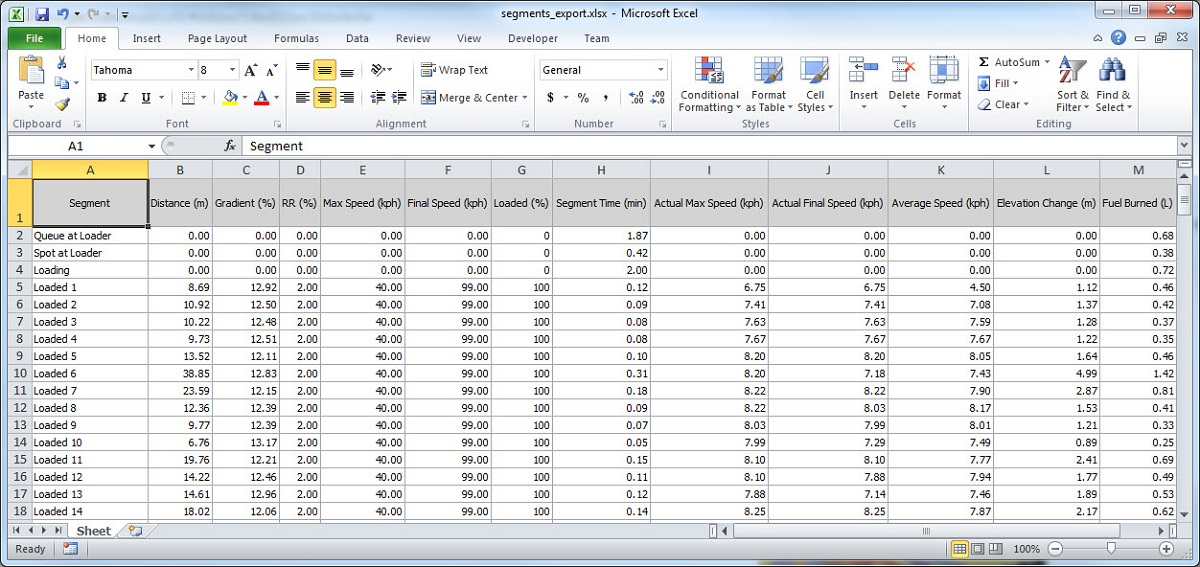Open the General number format dropdown
Image resolution: width=1200 pixels, height=567 pixels.
pos(661,70)
